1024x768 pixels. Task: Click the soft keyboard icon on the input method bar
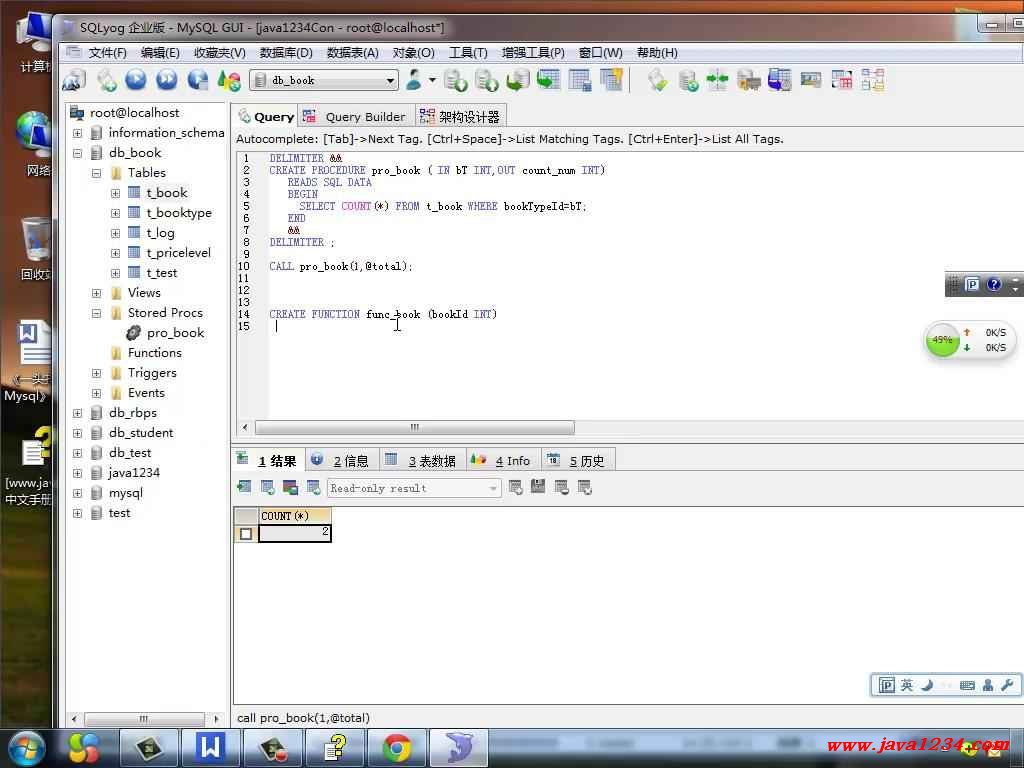(x=967, y=685)
